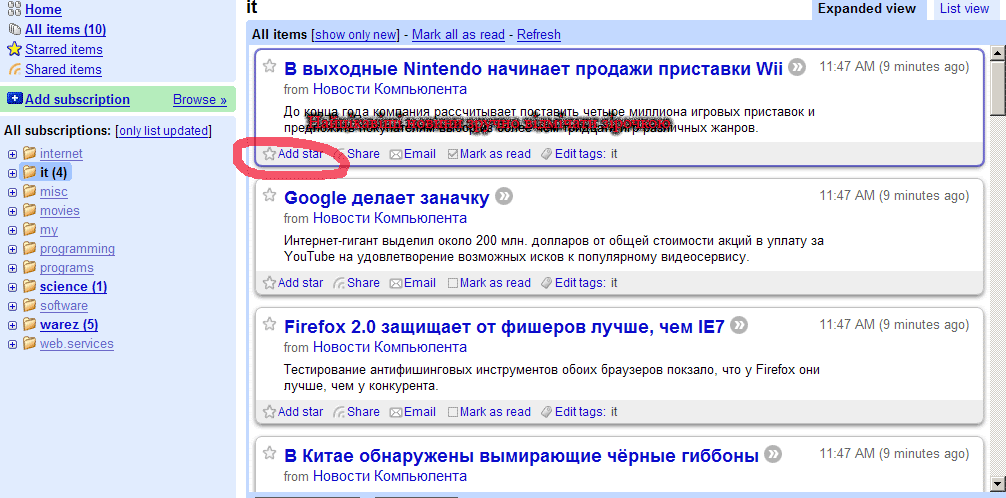The height and width of the screenshot is (498, 1006).
Task: Open the Firefox 2.0 article title
Action: tap(504, 327)
